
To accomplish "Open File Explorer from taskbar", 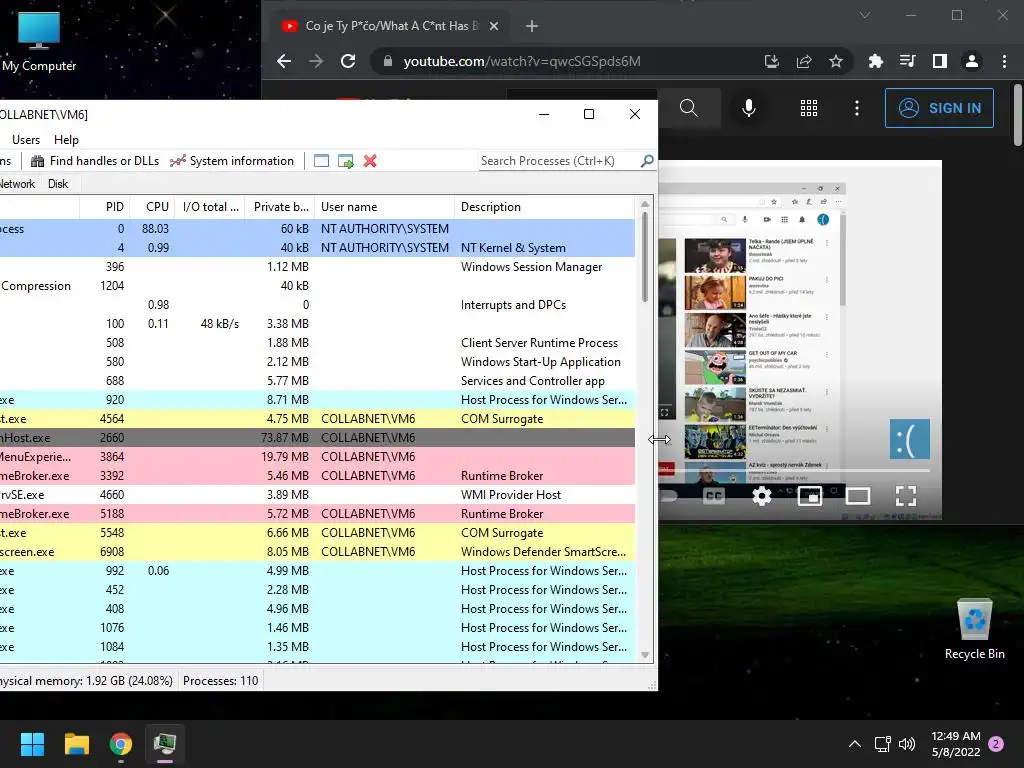I will [76, 744].
